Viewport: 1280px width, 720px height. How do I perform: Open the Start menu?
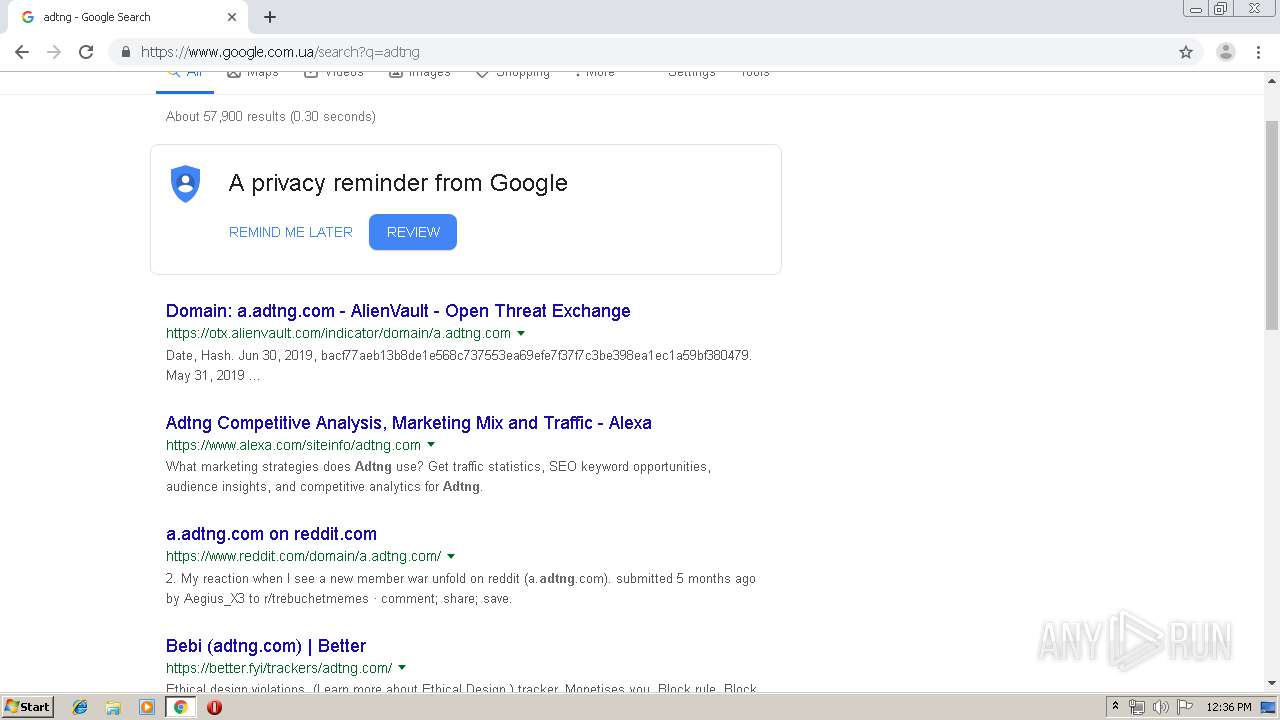(x=27, y=707)
